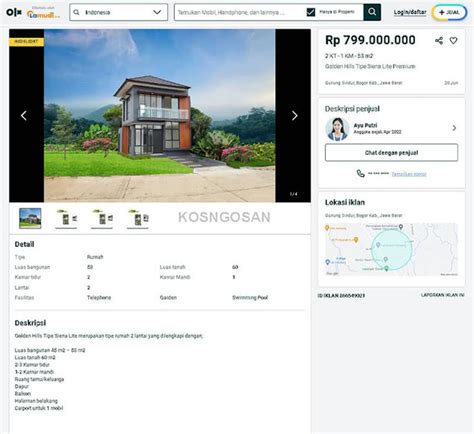Image resolution: width=474 pixels, height=434 pixels.
Task: Click Chat dengan penjual button
Action: (x=391, y=153)
